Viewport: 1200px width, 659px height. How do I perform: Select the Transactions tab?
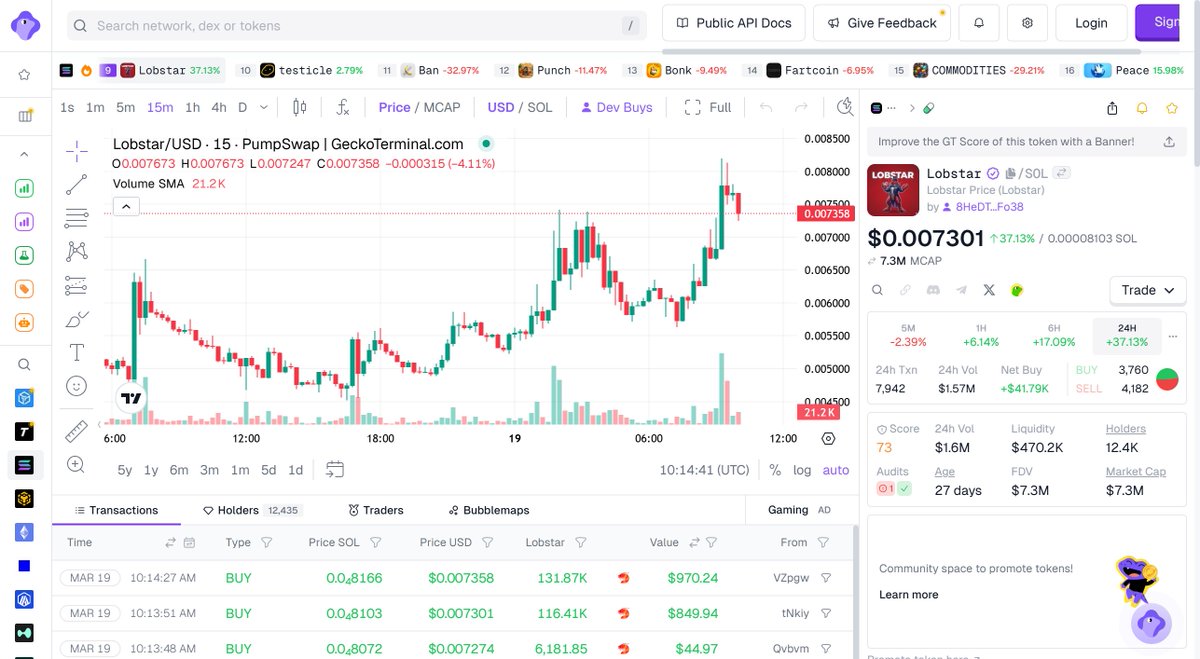[x=116, y=510]
